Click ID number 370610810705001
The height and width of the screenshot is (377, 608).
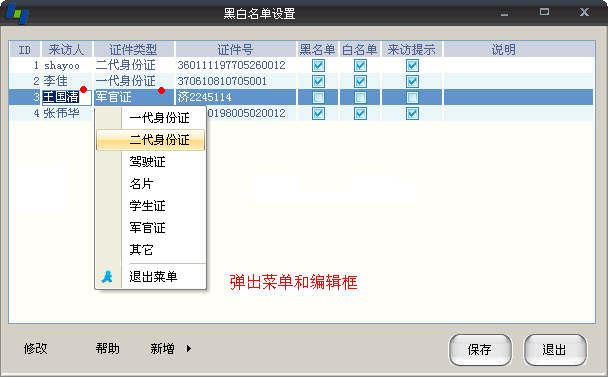(x=222, y=81)
